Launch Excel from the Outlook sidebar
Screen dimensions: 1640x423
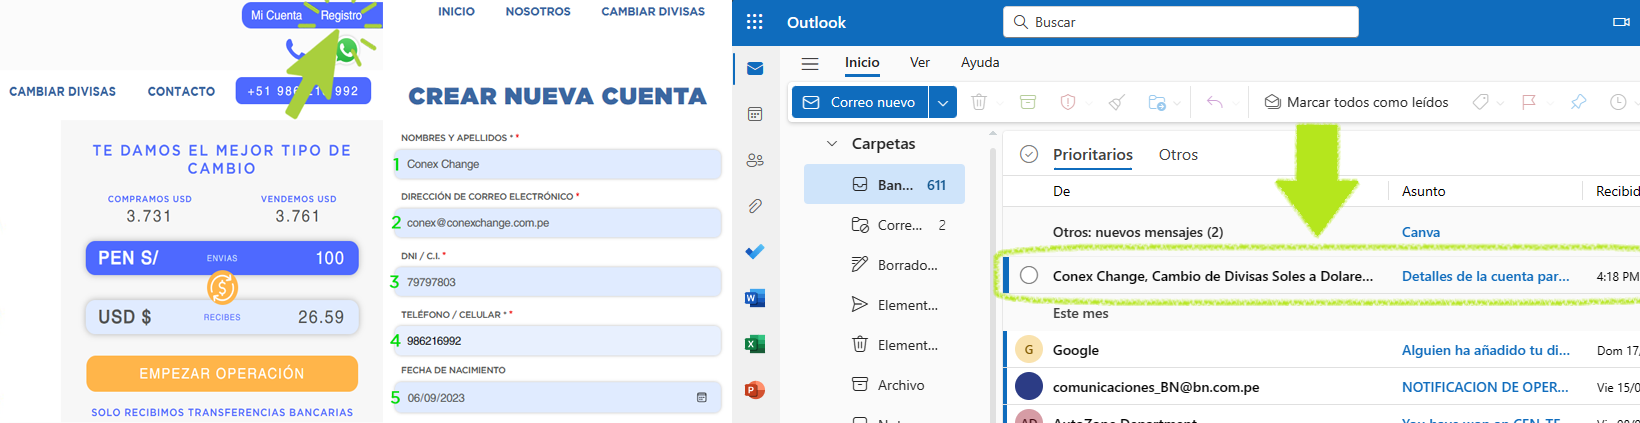tap(755, 344)
